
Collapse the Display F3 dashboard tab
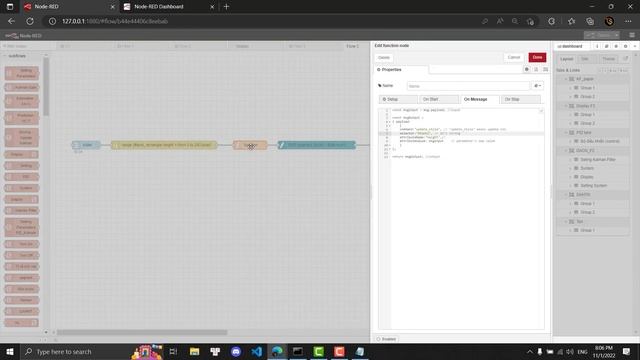566,106
